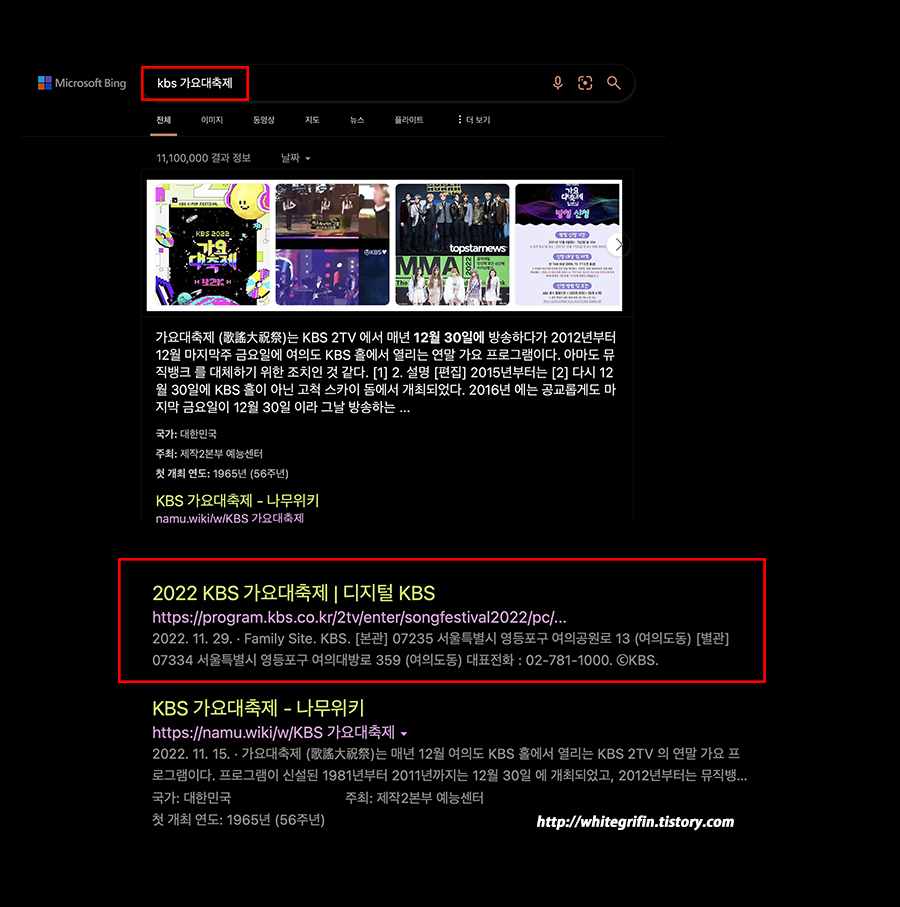
Task: Click the 2022. 11. 15. namu wiki snippet
Action: point(449,764)
